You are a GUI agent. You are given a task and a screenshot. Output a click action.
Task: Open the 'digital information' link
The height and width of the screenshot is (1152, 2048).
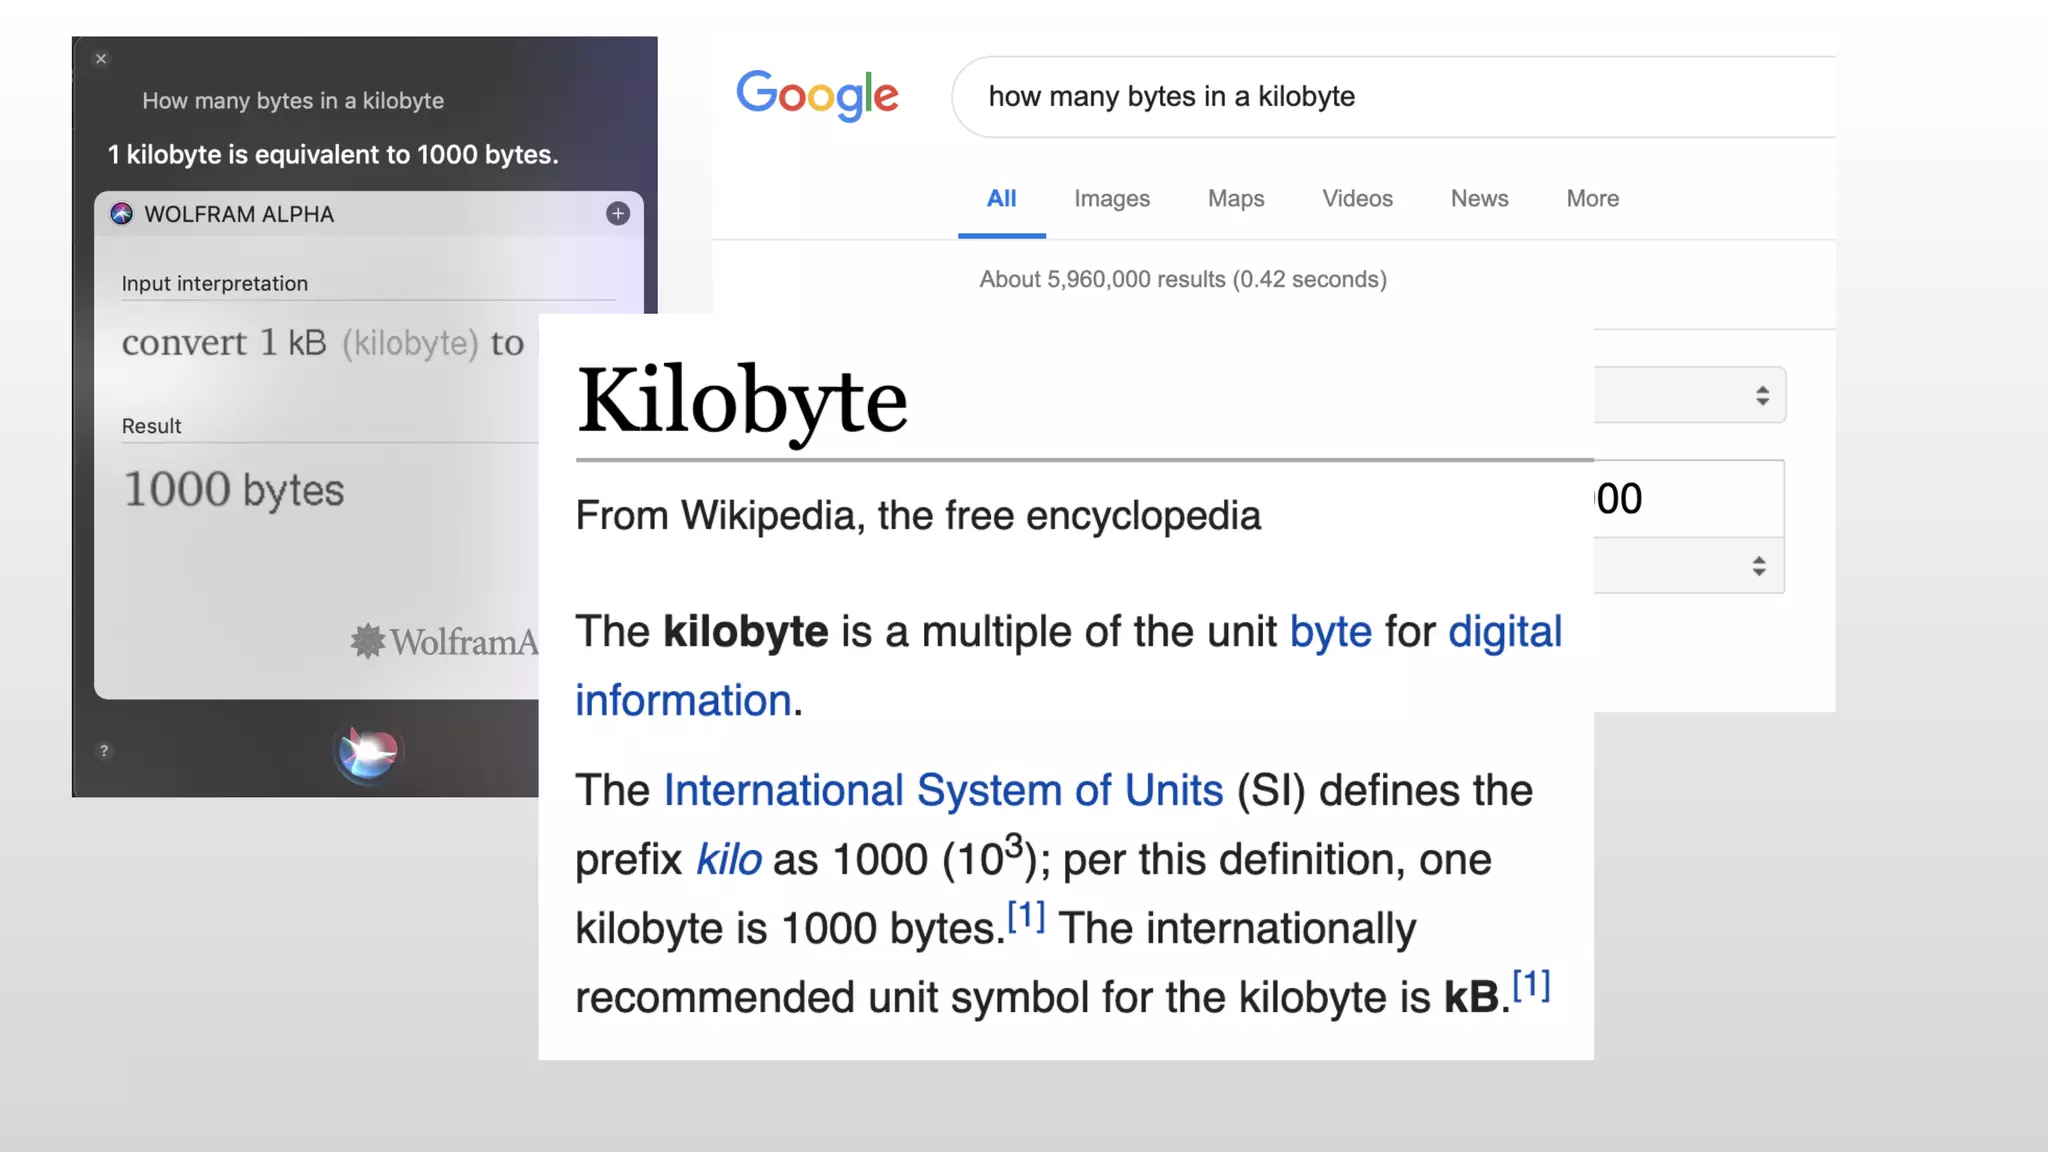coord(1504,633)
